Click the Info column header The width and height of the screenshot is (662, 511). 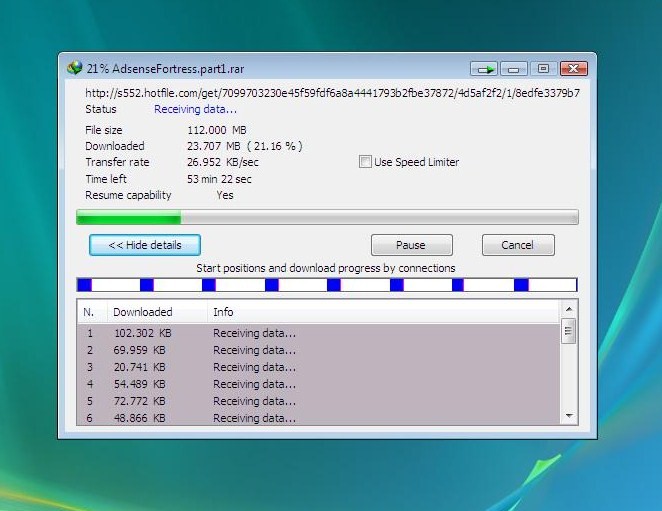coord(383,312)
